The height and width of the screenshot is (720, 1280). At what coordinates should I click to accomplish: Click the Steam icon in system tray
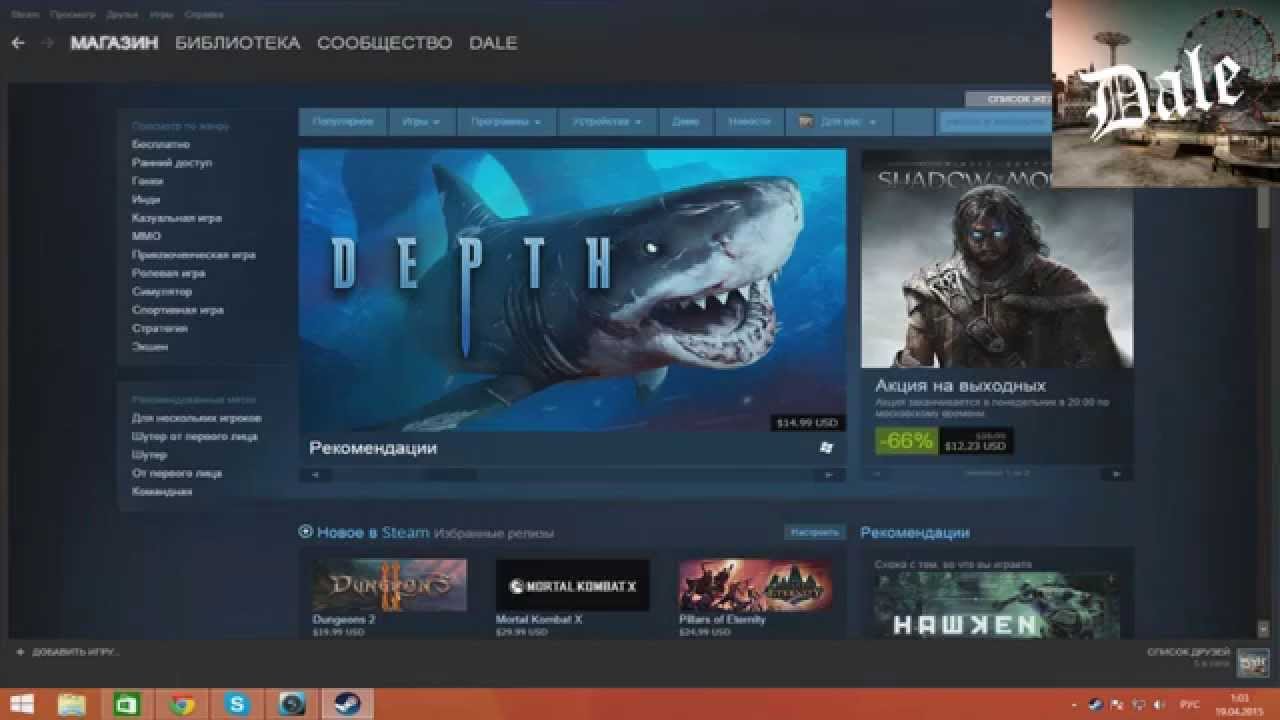click(x=1094, y=704)
